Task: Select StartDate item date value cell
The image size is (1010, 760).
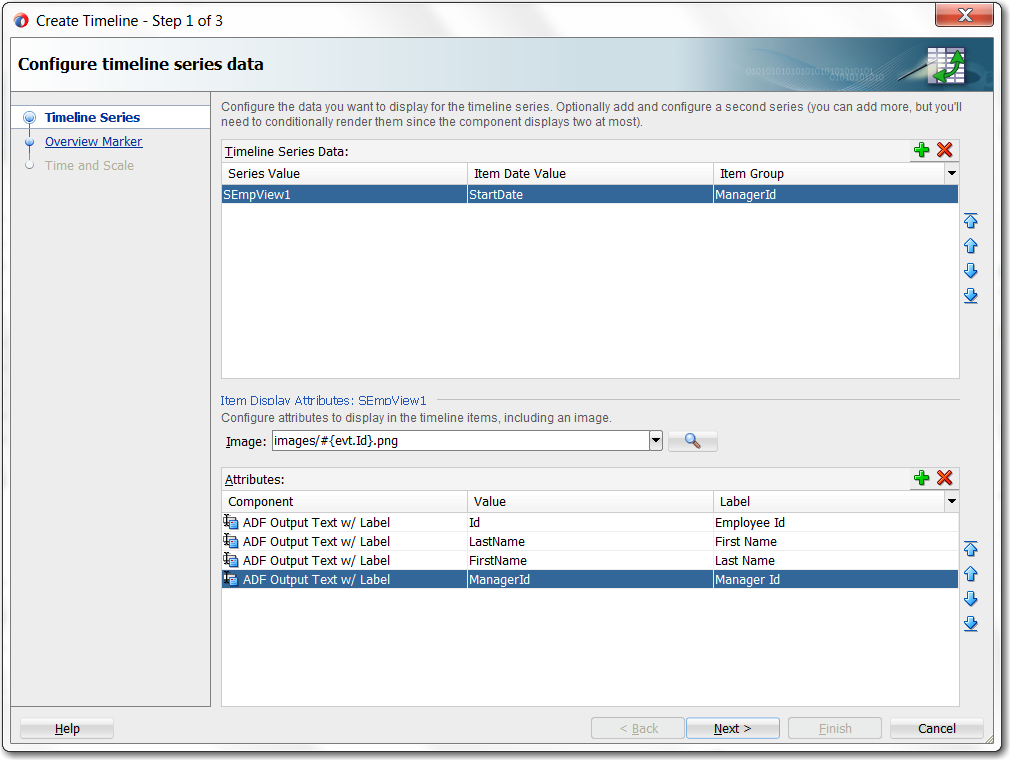Action: tap(590, 195)
